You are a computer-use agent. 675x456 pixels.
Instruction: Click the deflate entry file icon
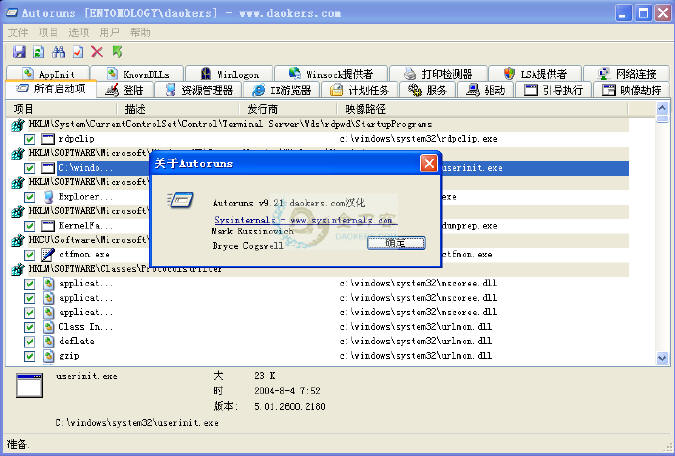point(49,341)
